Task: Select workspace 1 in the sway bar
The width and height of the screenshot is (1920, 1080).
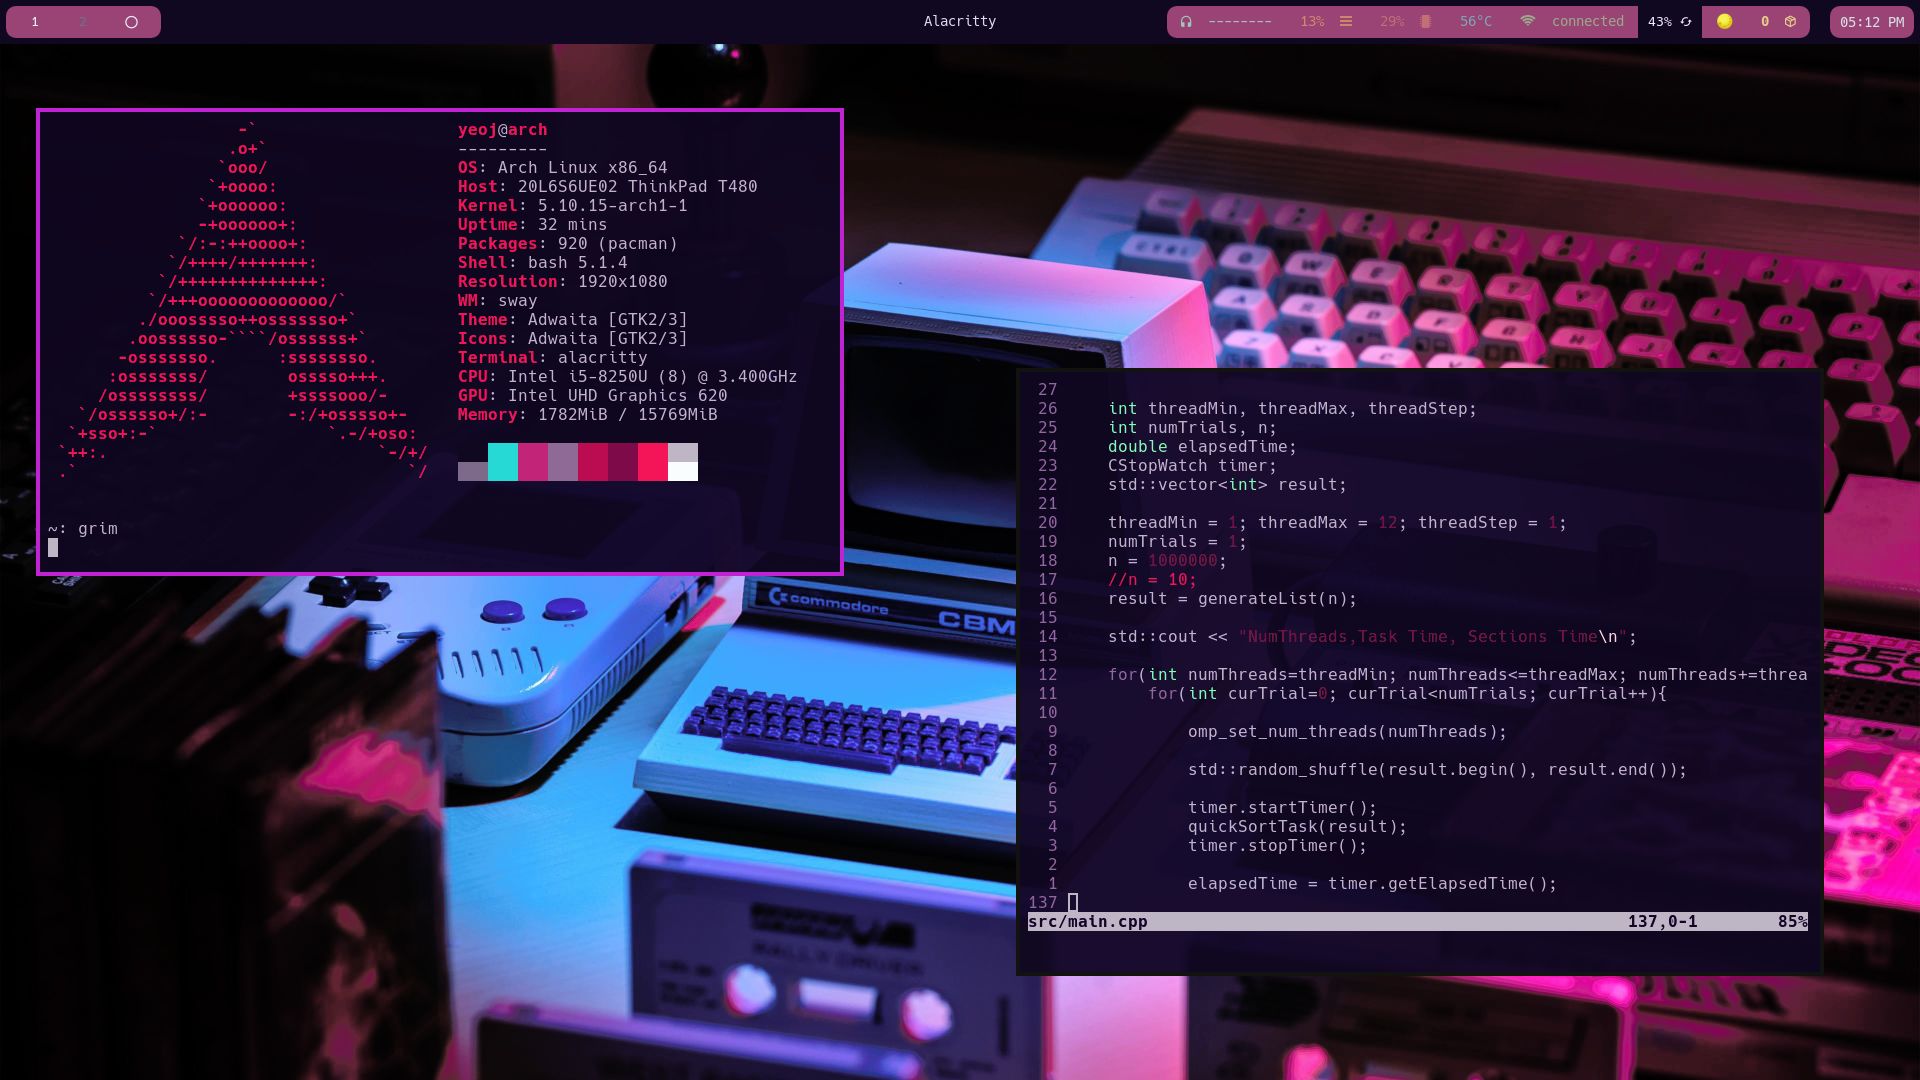Action: [x=34, y=21]
